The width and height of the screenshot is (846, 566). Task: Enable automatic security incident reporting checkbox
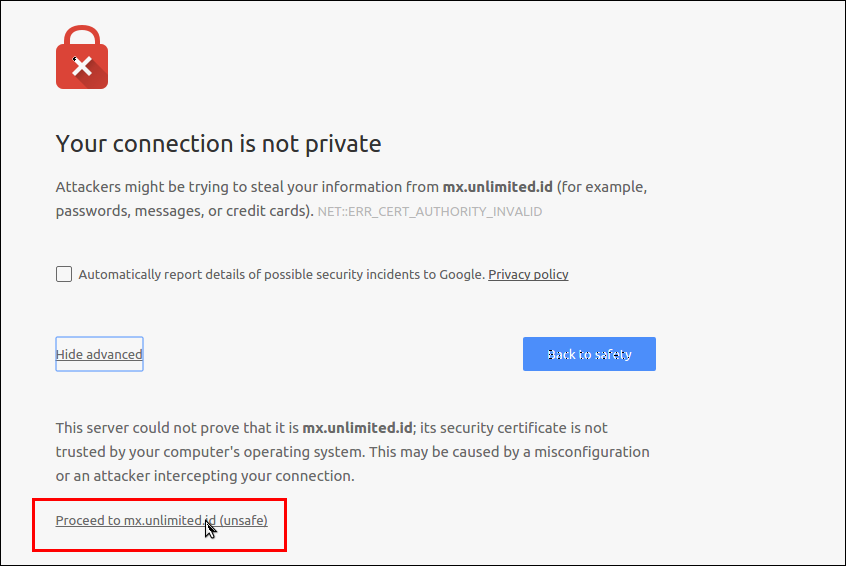(64, 274)
